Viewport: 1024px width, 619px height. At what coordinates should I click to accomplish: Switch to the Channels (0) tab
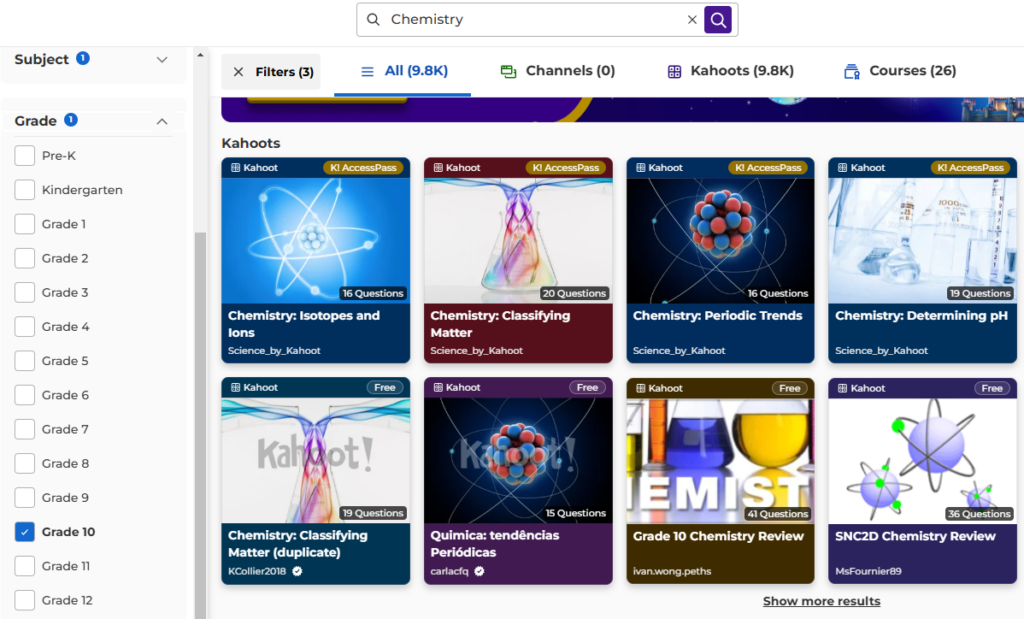coord(558,71)
